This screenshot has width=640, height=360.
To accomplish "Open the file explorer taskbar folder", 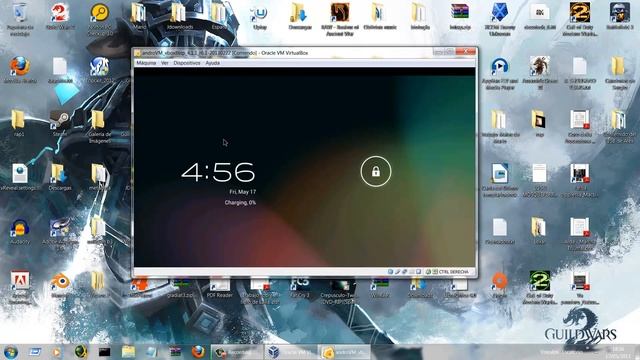I will click(128, 352).
